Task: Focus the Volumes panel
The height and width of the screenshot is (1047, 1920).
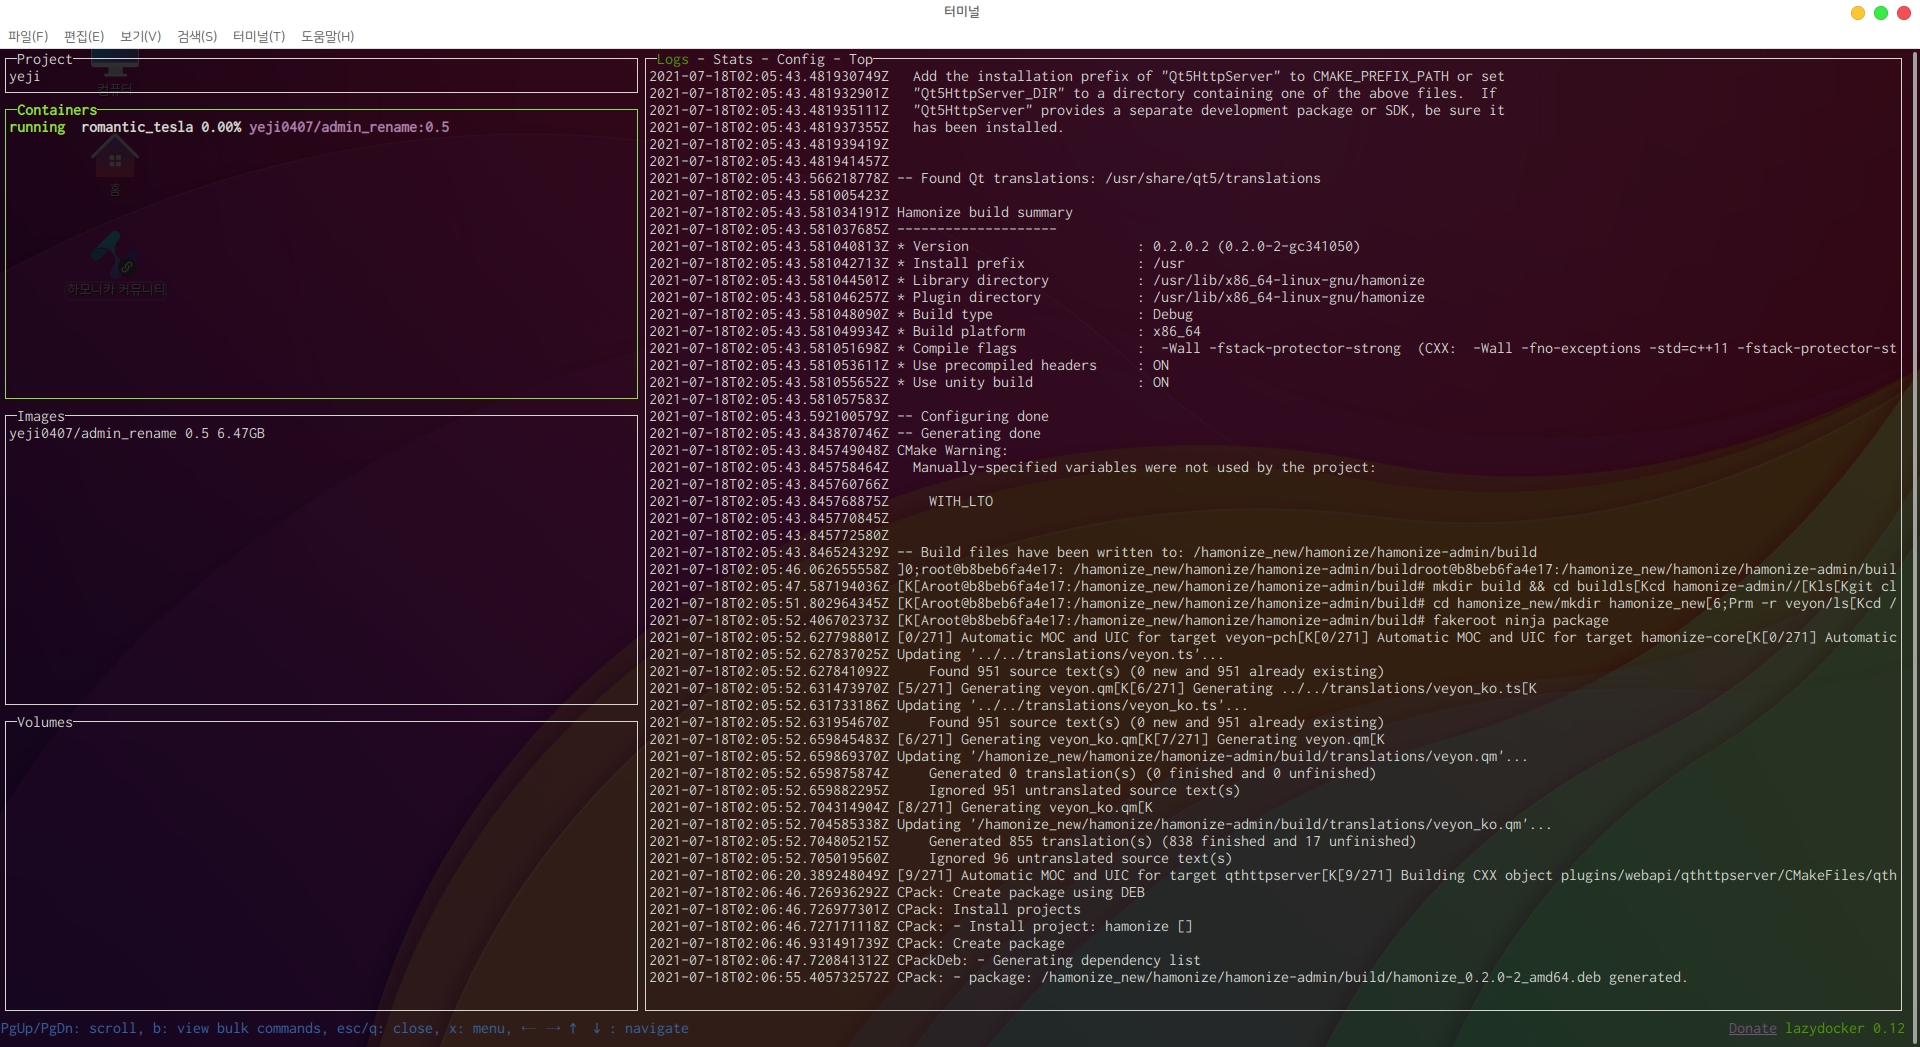Action: point(45,723)
